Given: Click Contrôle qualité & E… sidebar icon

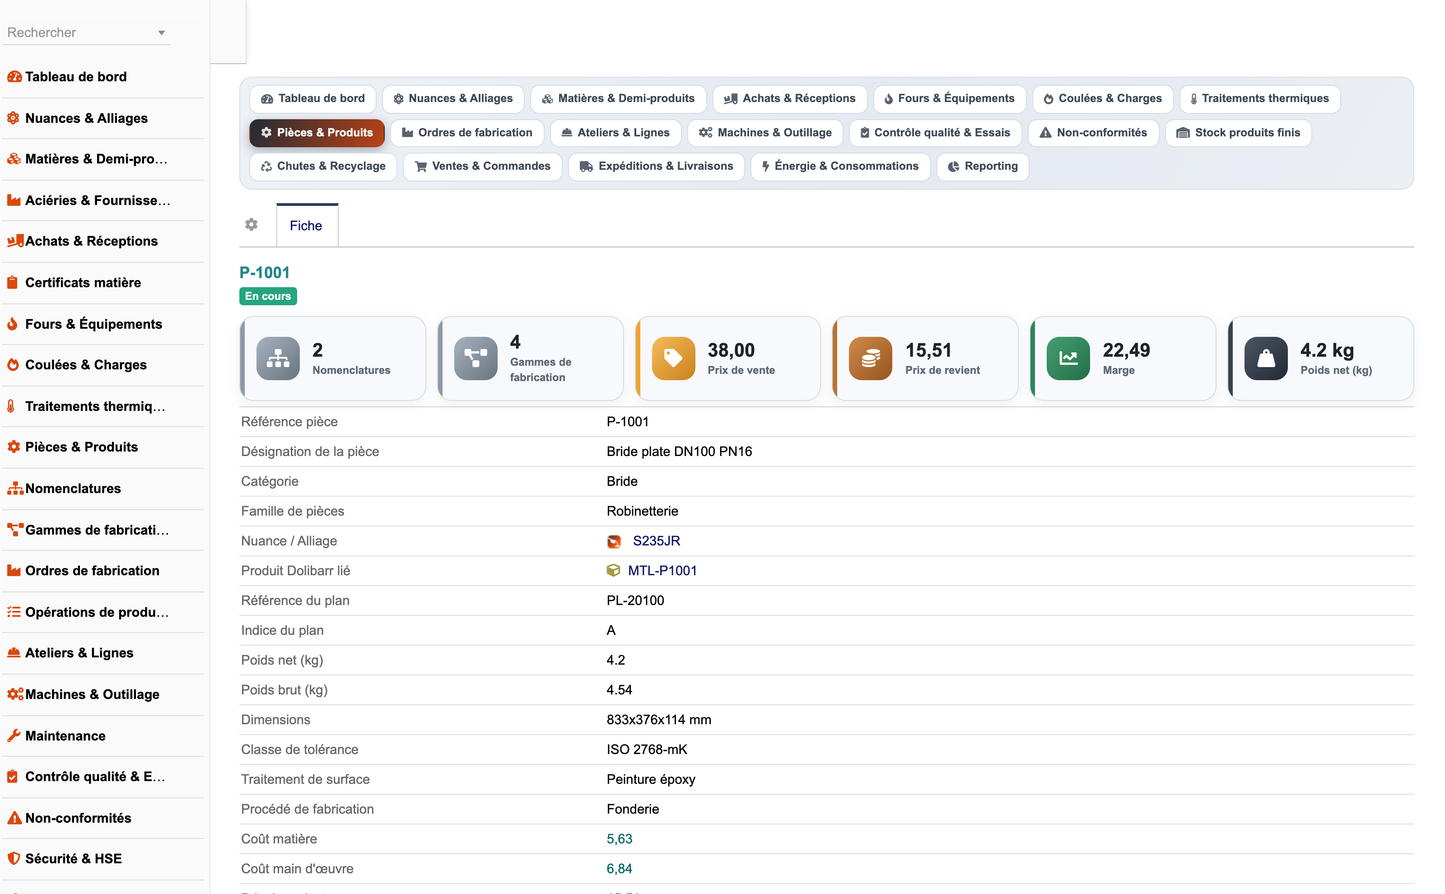Looking at the screenshot, I should pyautogui.click(x=13, y=777).
